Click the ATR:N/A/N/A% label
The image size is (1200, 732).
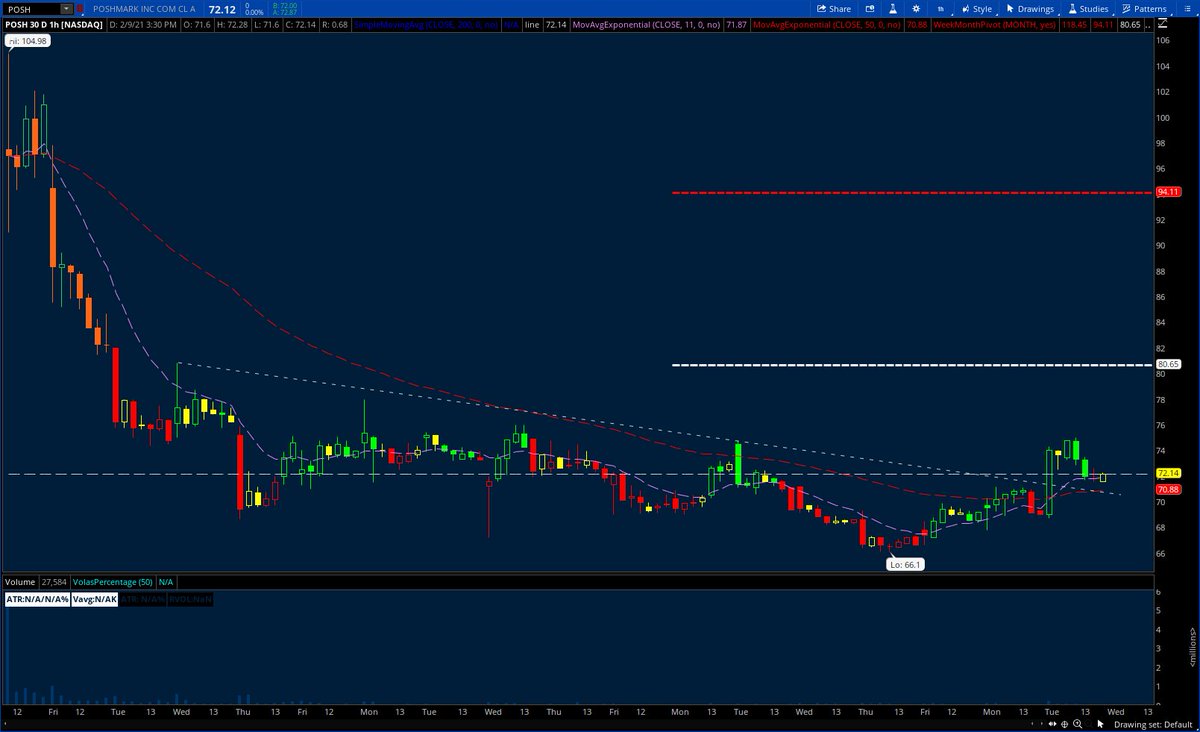(37, 599)
